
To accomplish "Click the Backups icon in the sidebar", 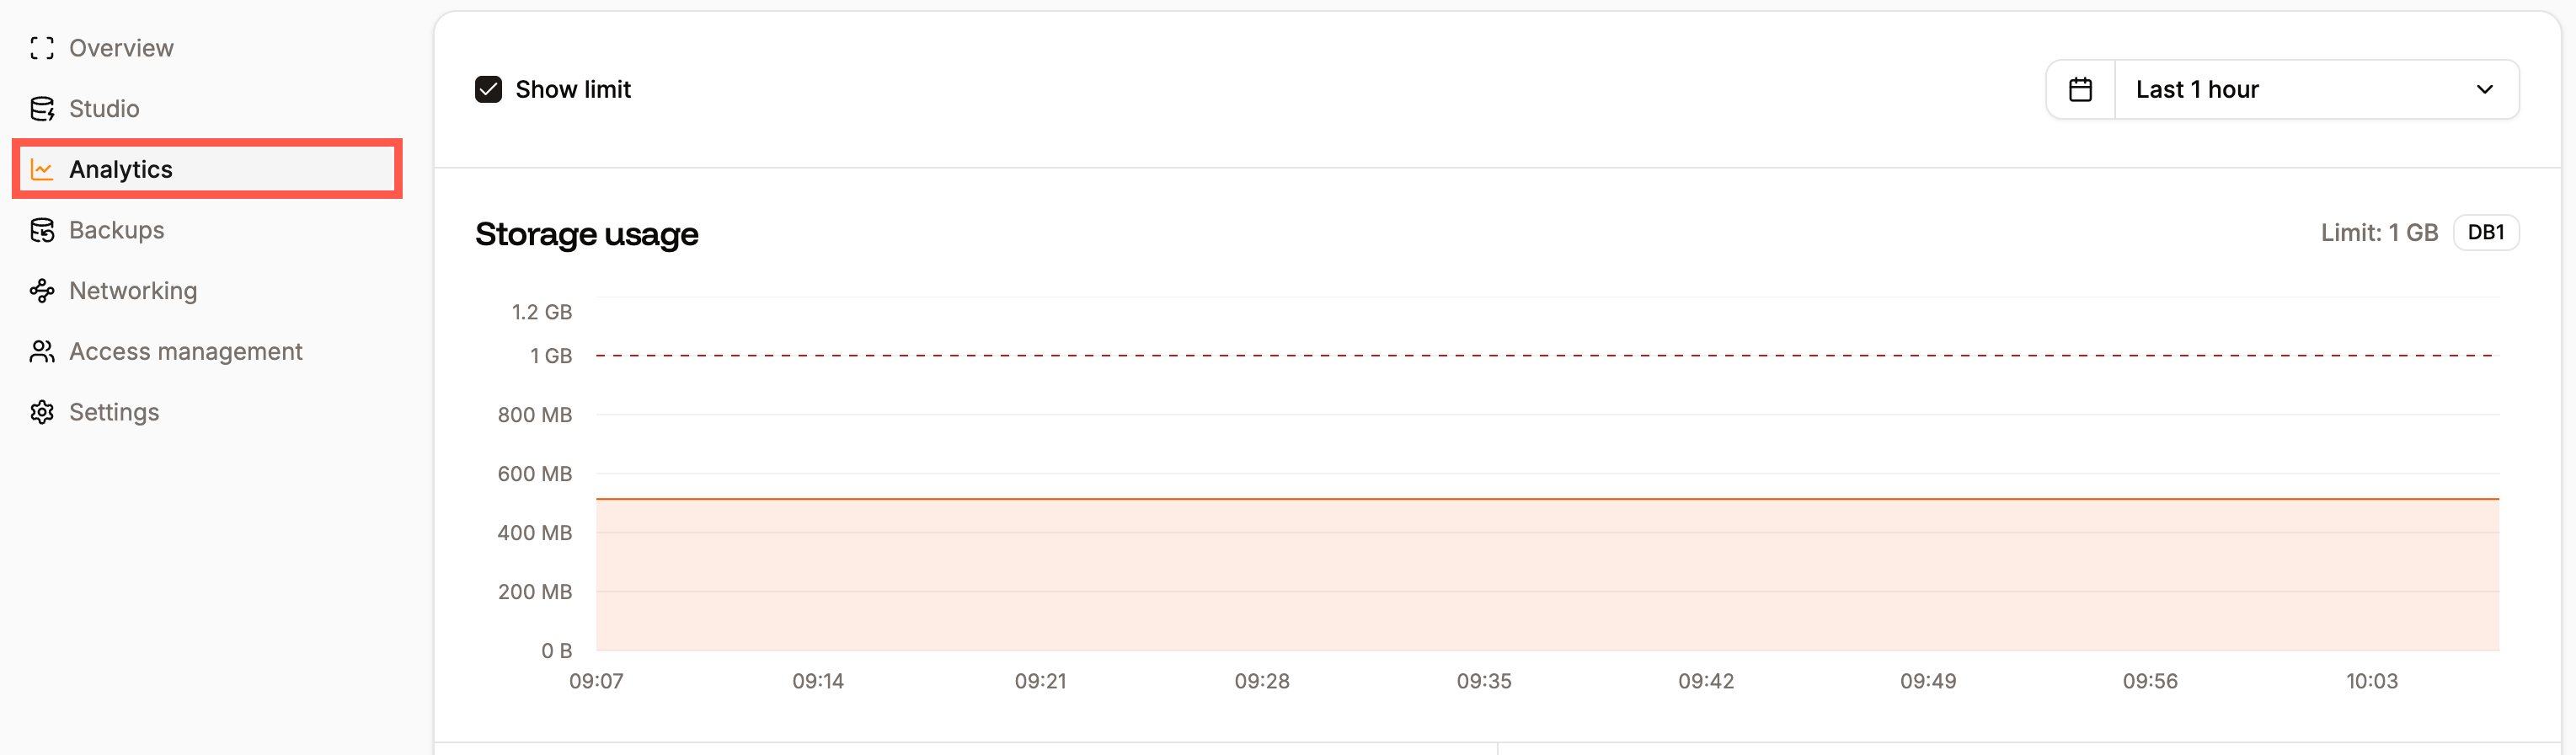I will click(42, 230).
